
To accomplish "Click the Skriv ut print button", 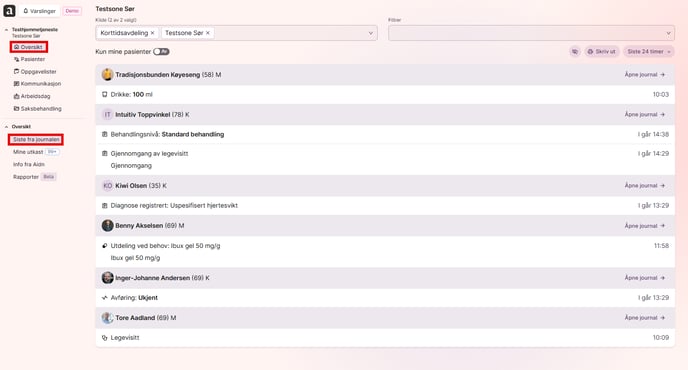I will point(602,51).
